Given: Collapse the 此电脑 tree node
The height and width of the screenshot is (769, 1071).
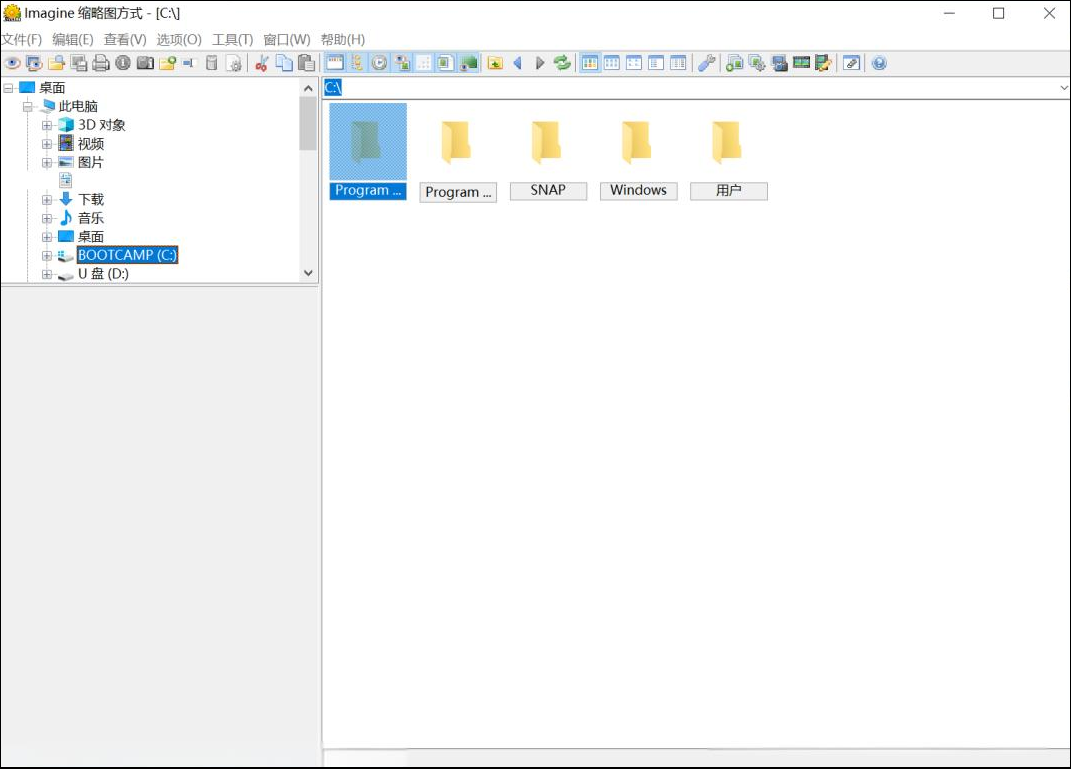Looking at the screenshot, I should [28, 107].
